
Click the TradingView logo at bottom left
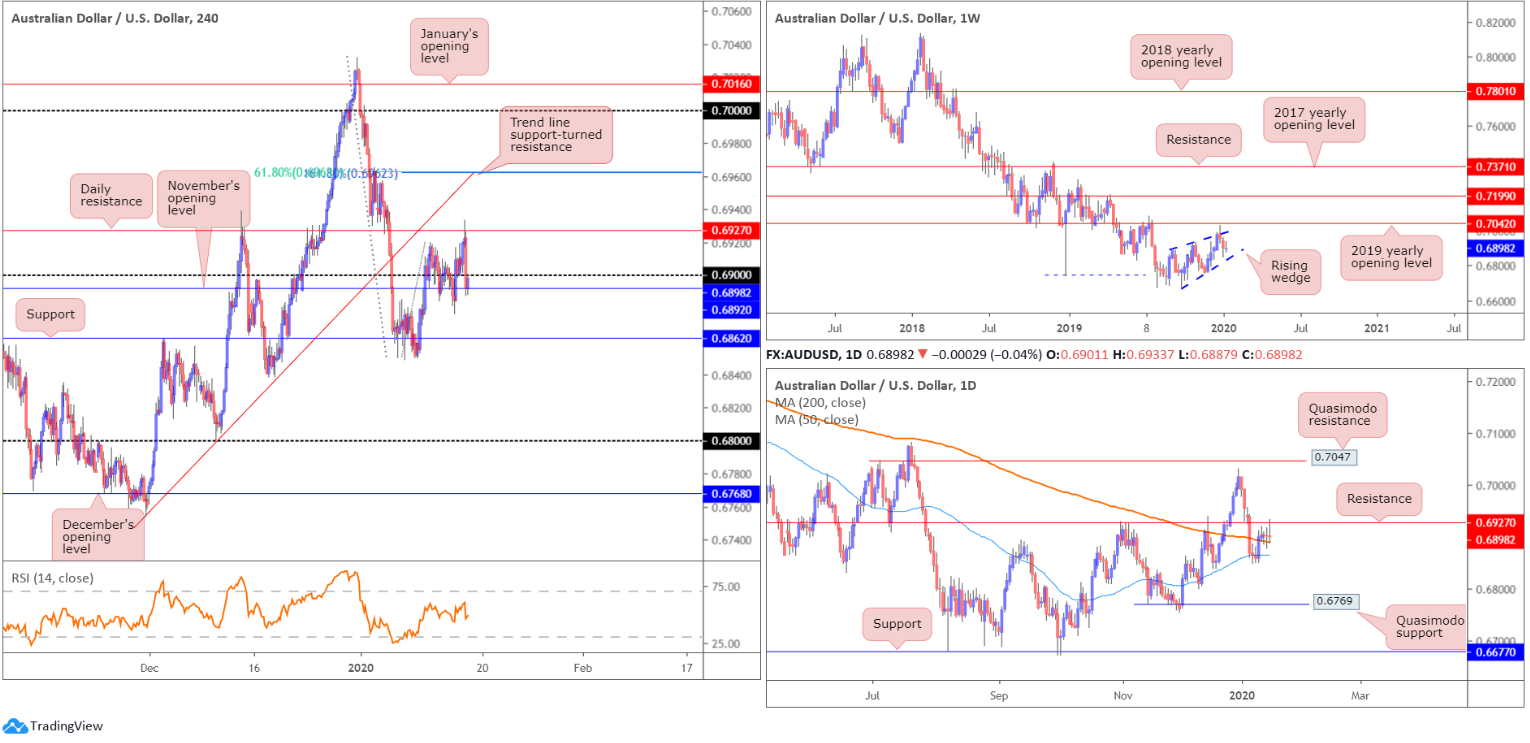[x=53, y=726]
